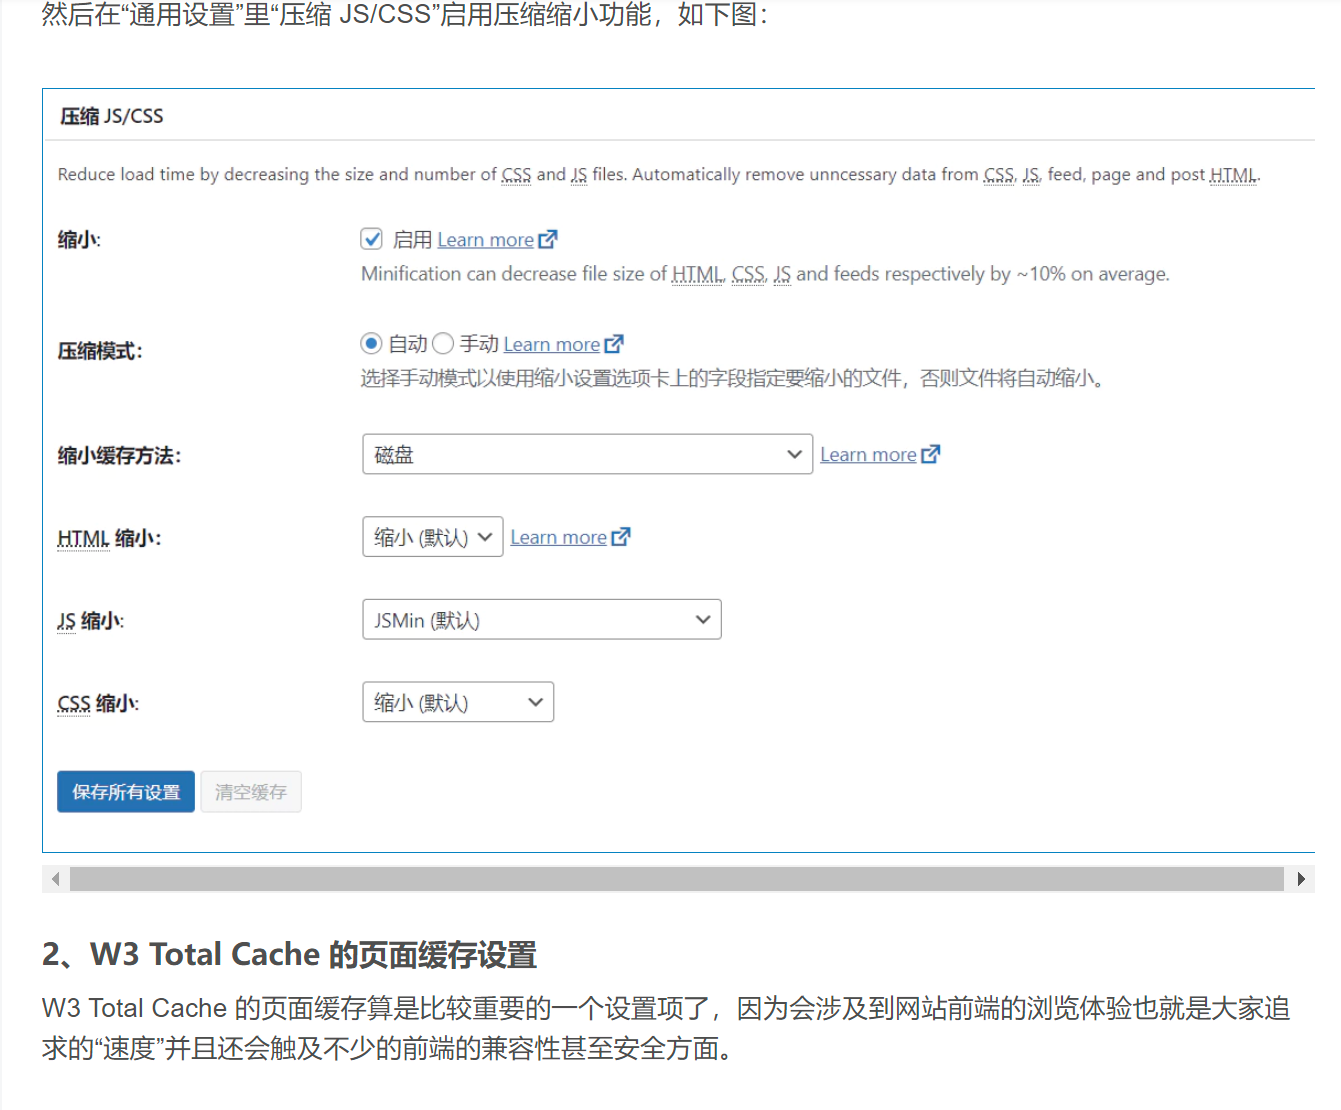Open Learn more link beside 手动 radio
The image size is (1341, 1110).
click(551, 344)
